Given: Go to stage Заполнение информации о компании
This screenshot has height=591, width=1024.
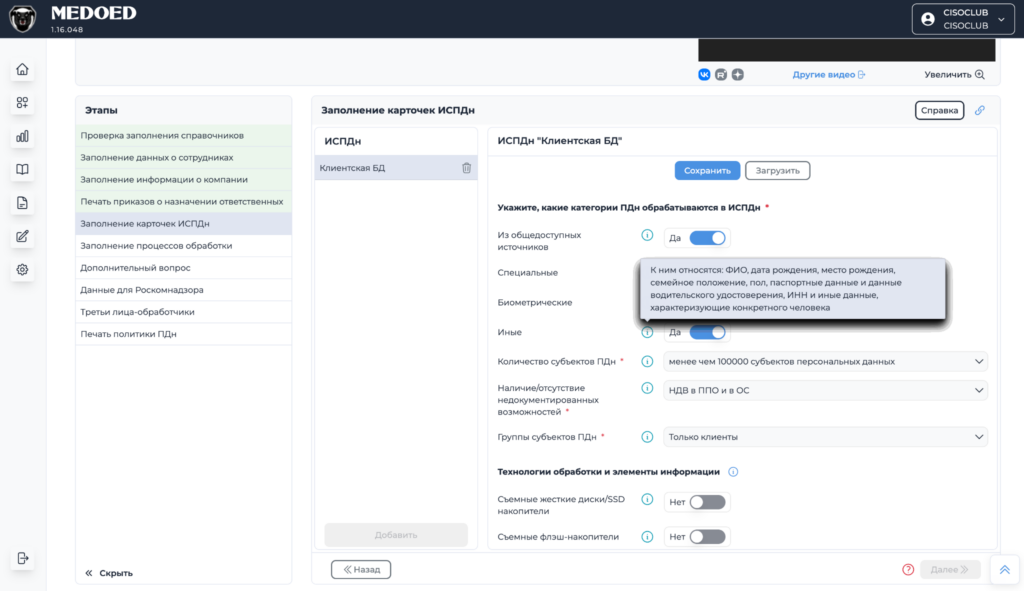Looking at the screenshot, I should [x=184, y=180].
